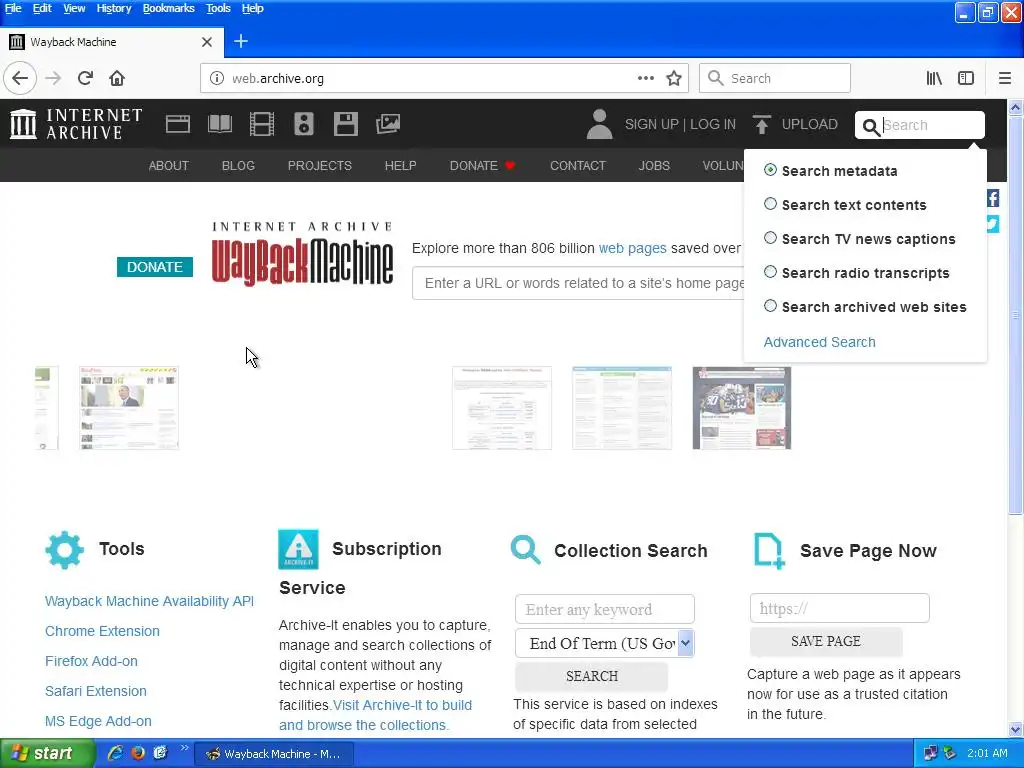Open the Software floppy disk icon
The height and width of the screenshot is (768, 1024).
[345, 124]
